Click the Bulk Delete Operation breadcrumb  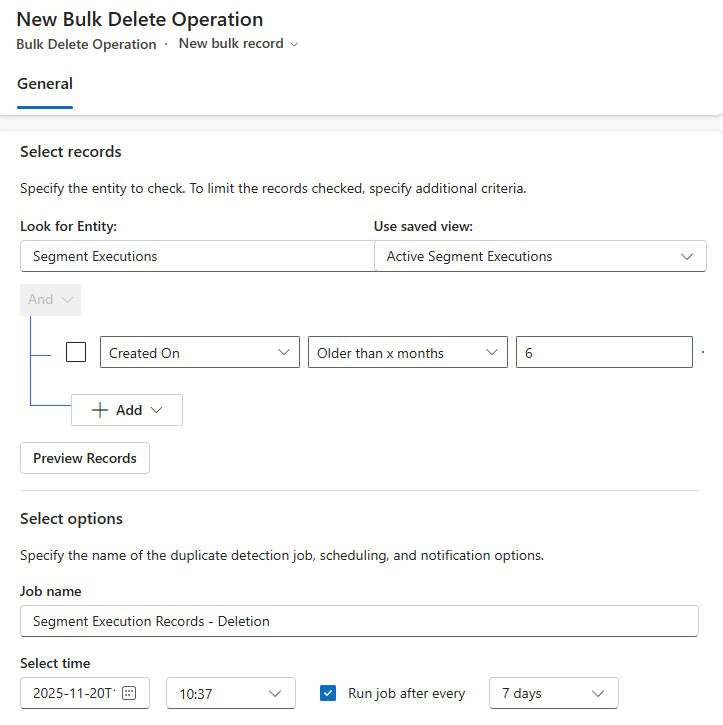86,44
